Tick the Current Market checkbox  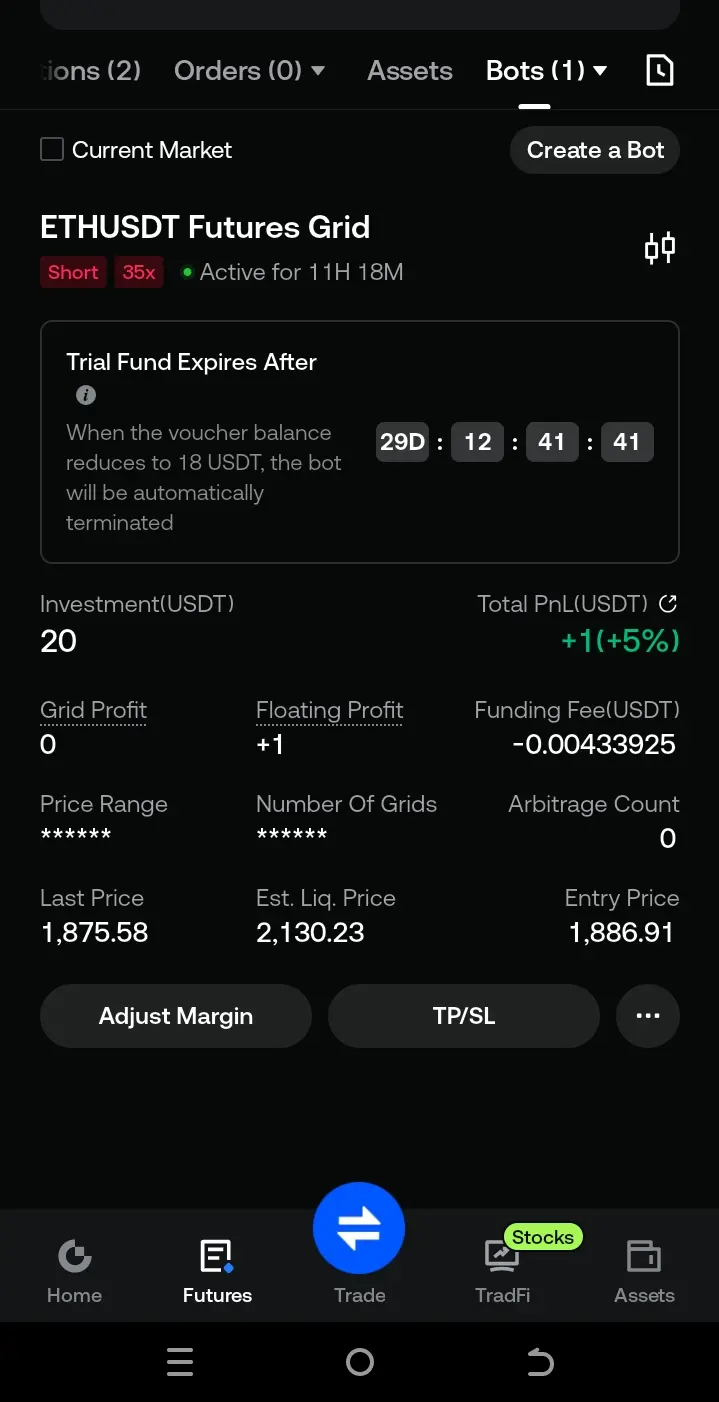coord(51,150)
